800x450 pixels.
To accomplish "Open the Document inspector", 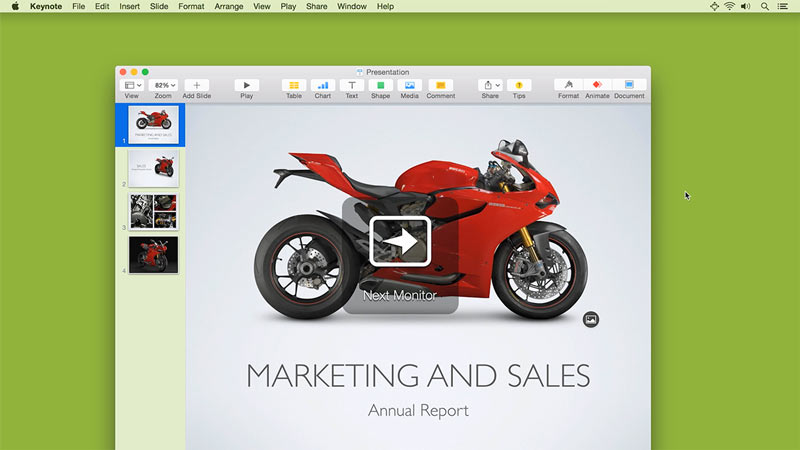I will [629, 85].
